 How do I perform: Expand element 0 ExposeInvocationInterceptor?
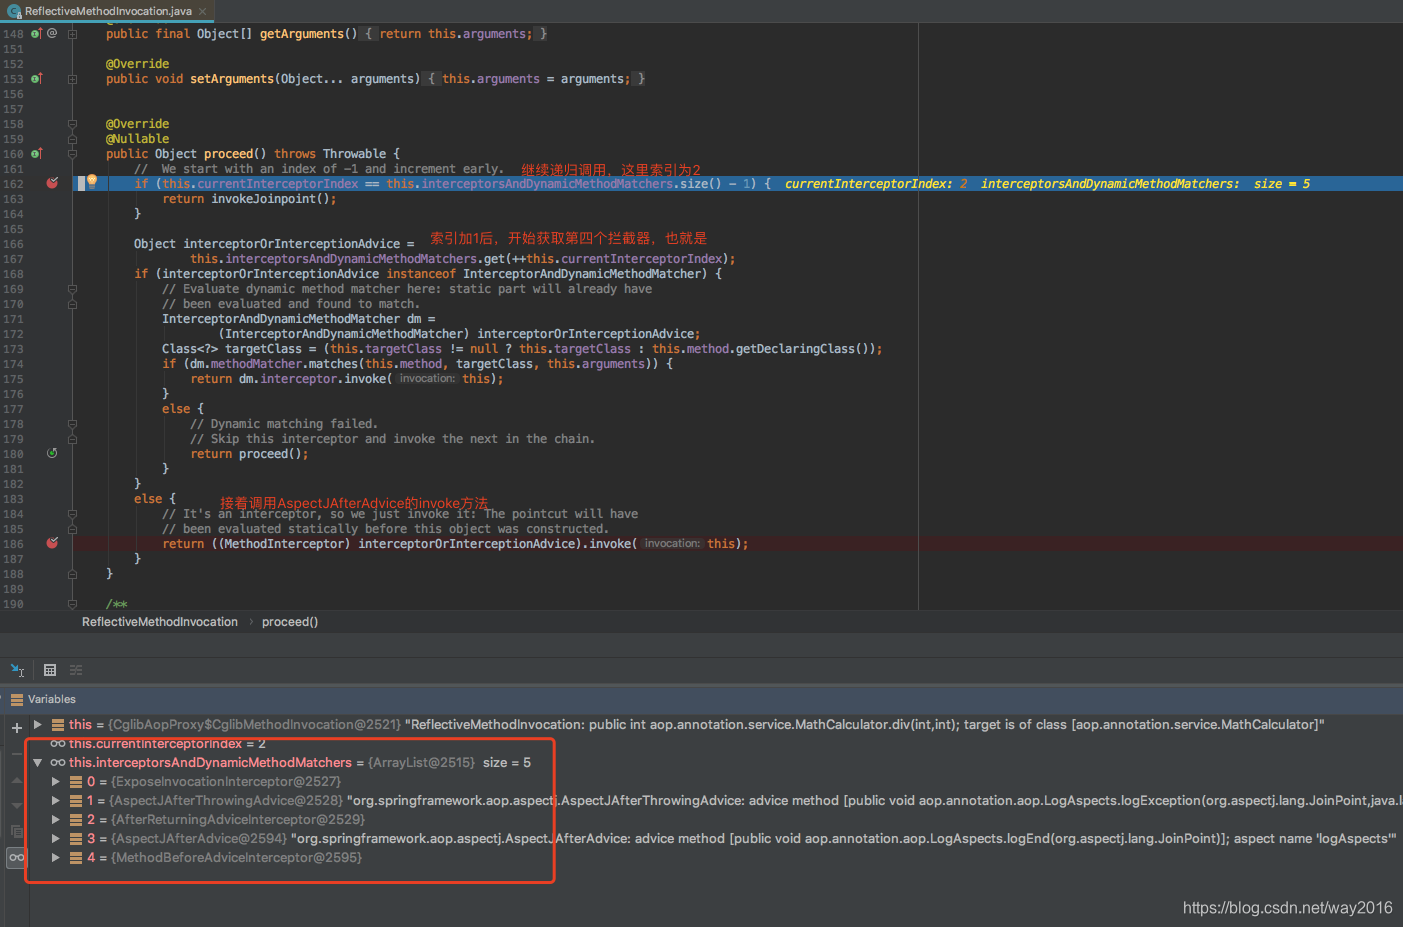point(56,781)
